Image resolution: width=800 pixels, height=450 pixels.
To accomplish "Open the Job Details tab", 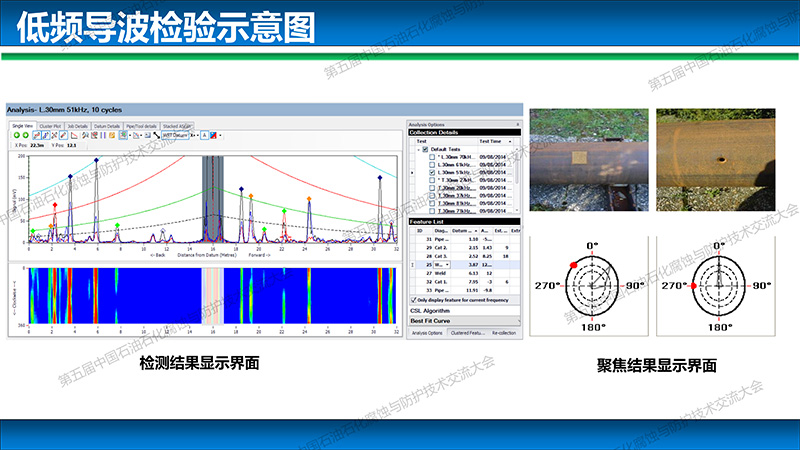I will pos(78,126).
